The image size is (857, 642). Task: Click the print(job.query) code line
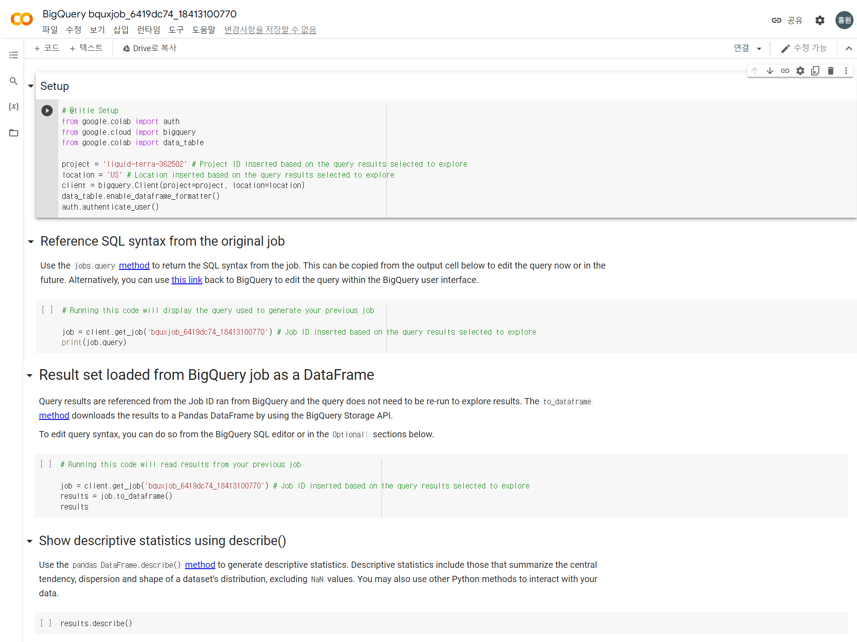94,343
